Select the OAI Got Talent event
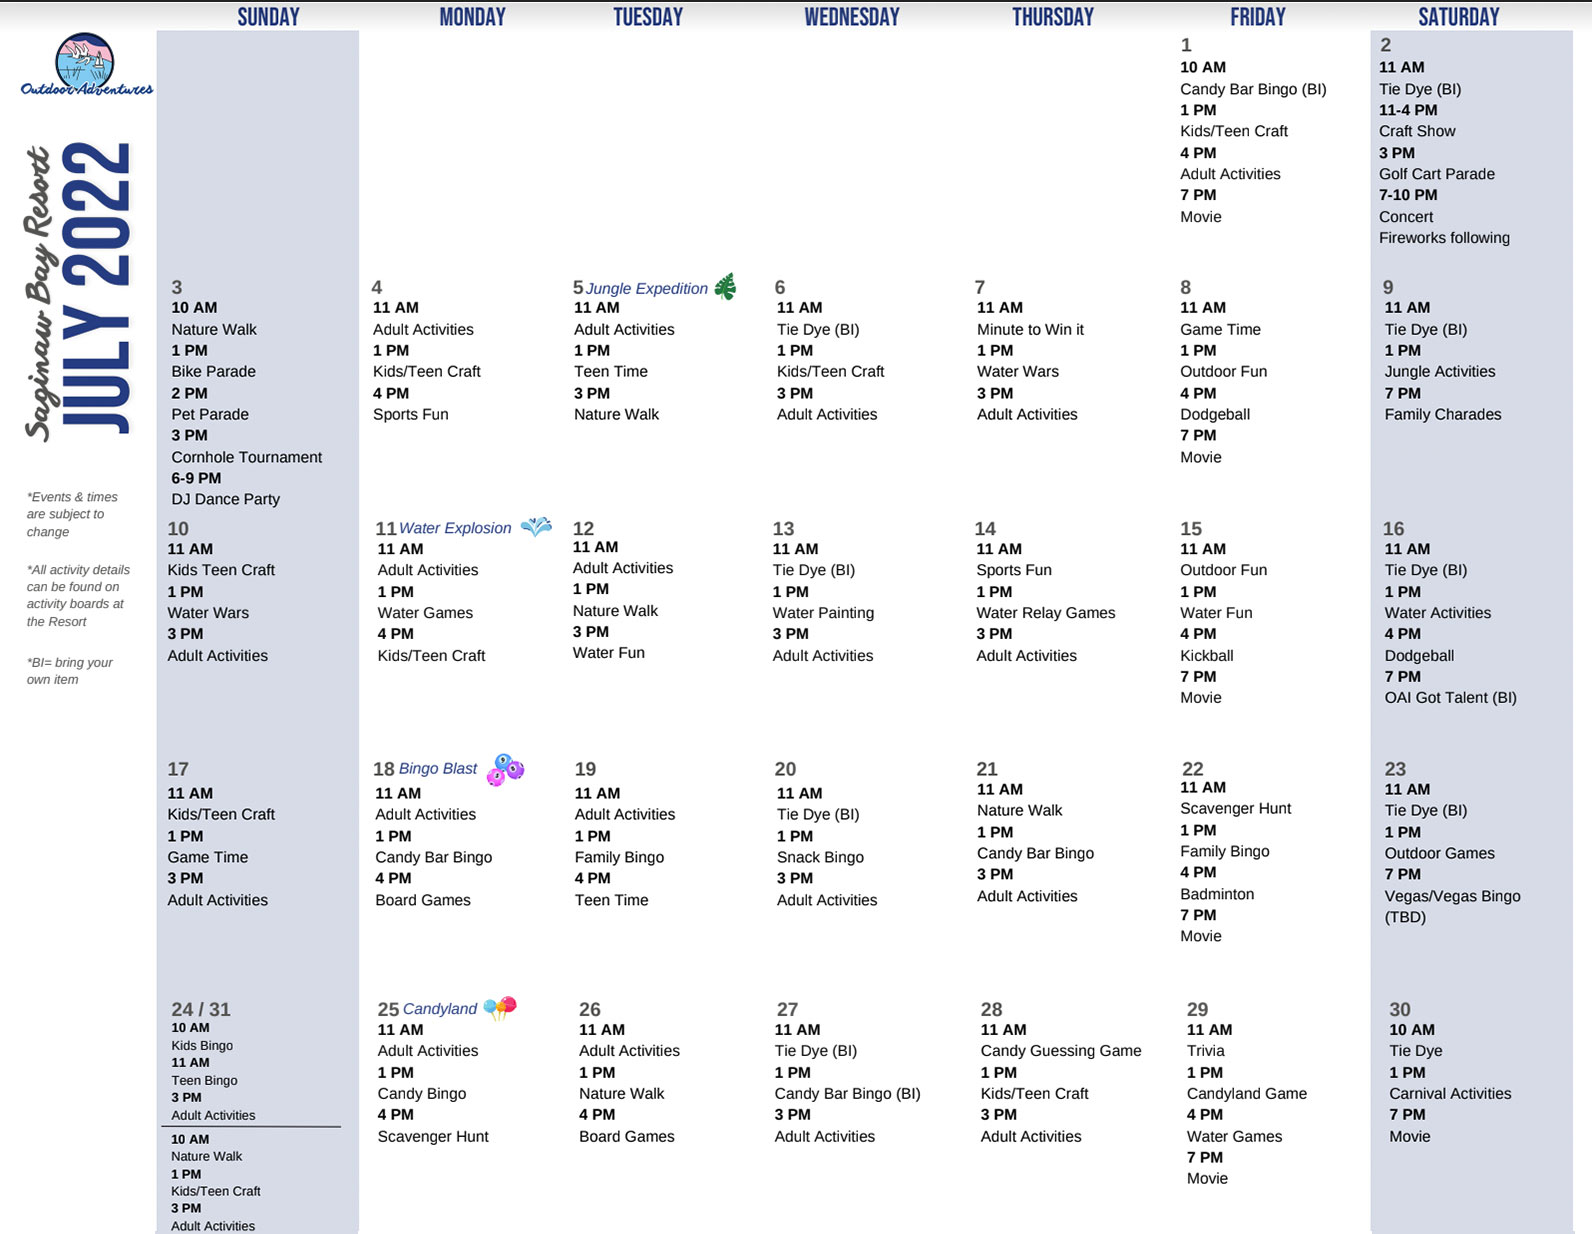 tap(1450, 698)
